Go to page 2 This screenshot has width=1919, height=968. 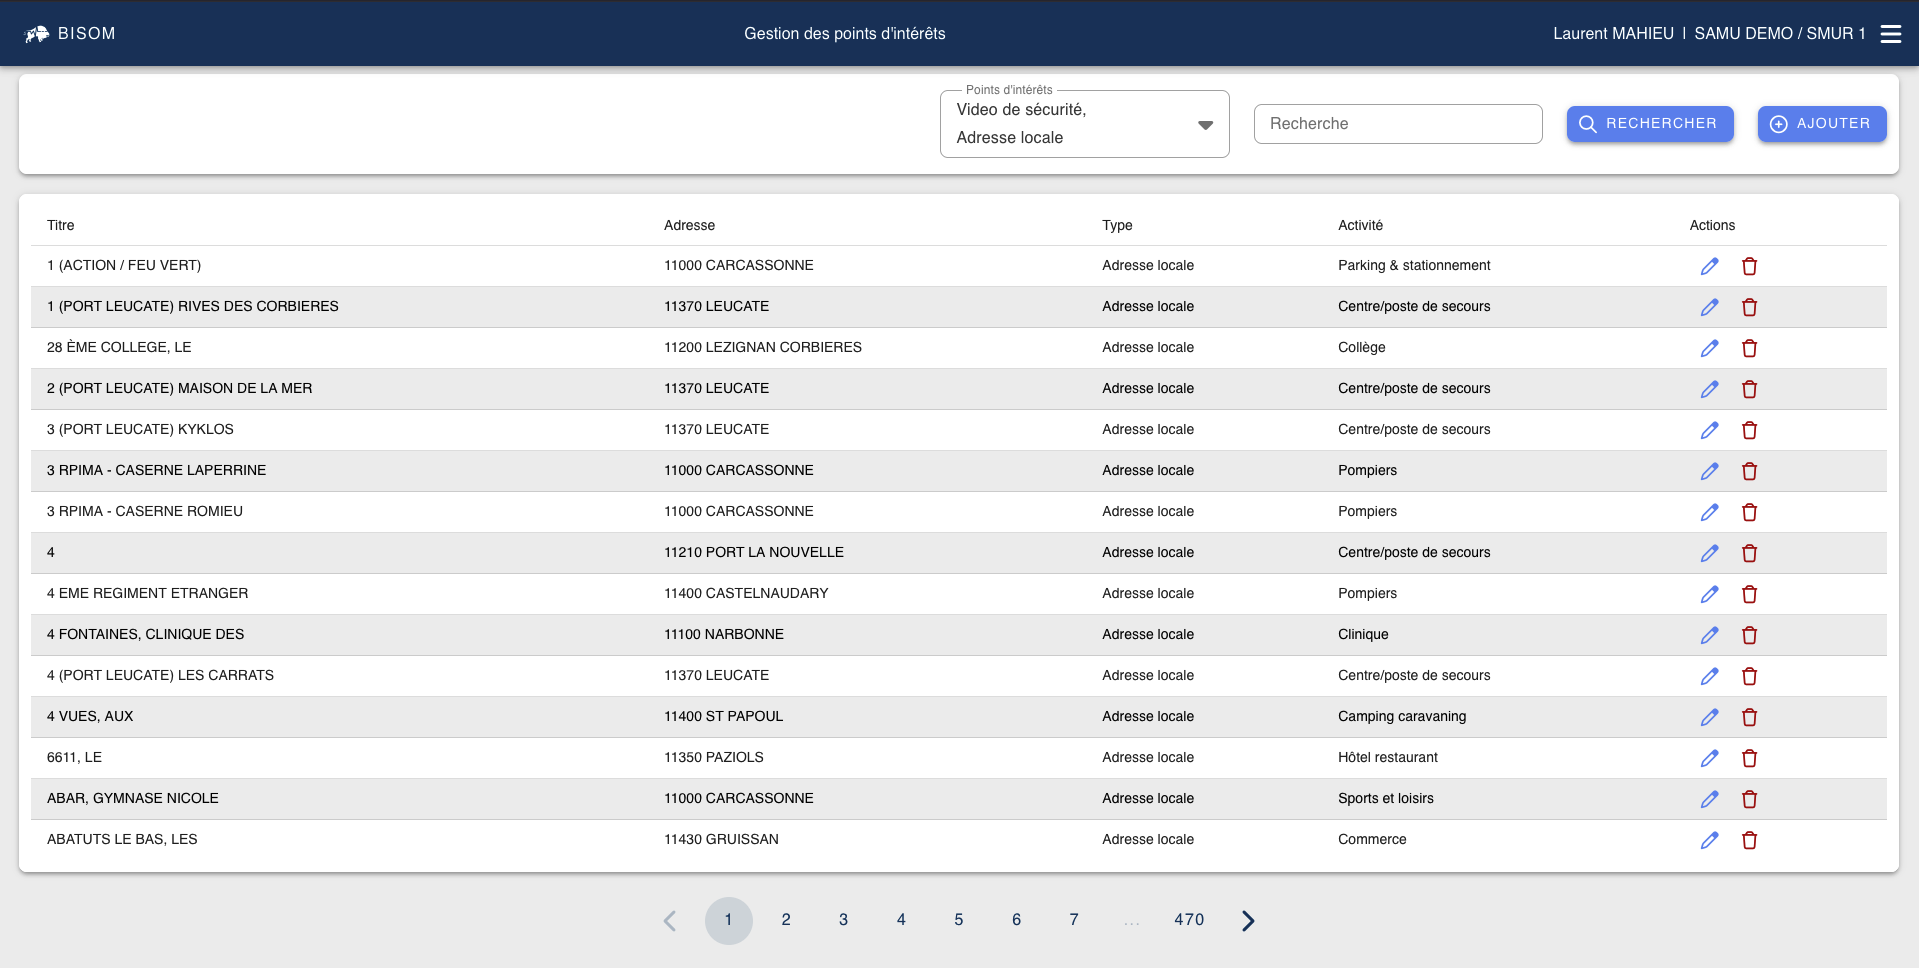(786, 920)
